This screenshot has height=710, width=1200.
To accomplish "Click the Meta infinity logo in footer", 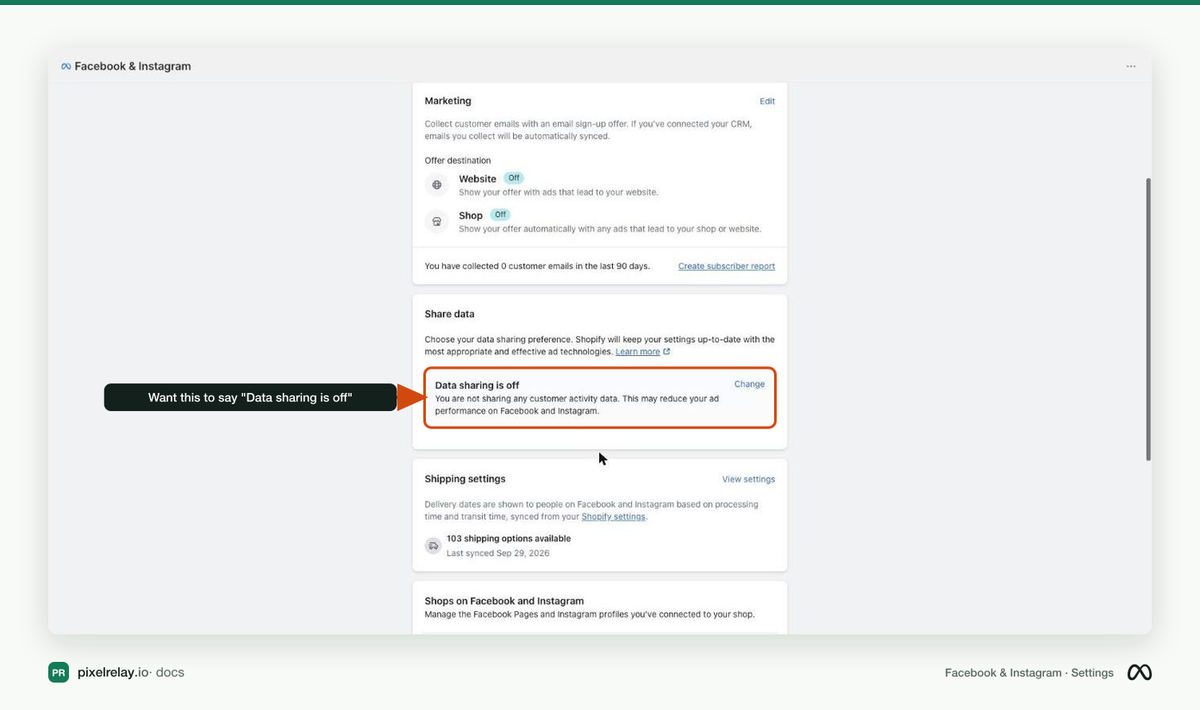I will 1140,673.
